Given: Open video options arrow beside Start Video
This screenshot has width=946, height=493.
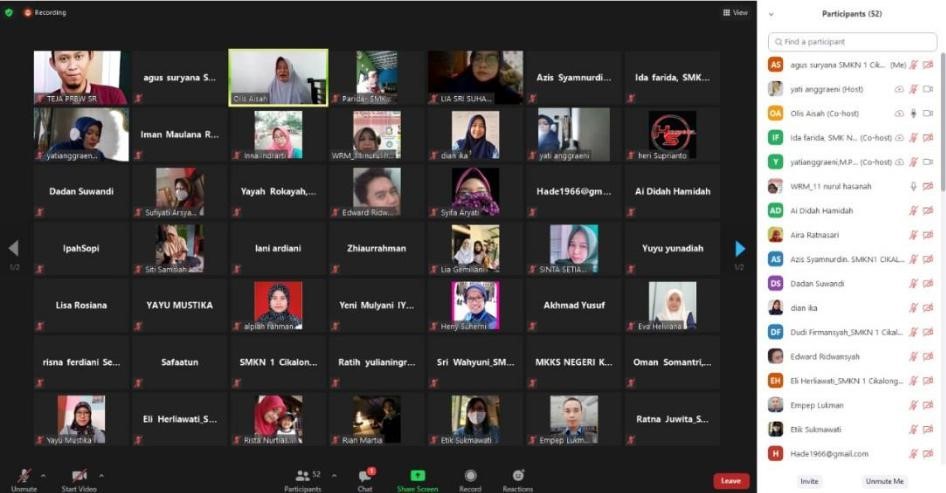Looking at the screenshot, I should pyautogui.click(x=101, y=475).
